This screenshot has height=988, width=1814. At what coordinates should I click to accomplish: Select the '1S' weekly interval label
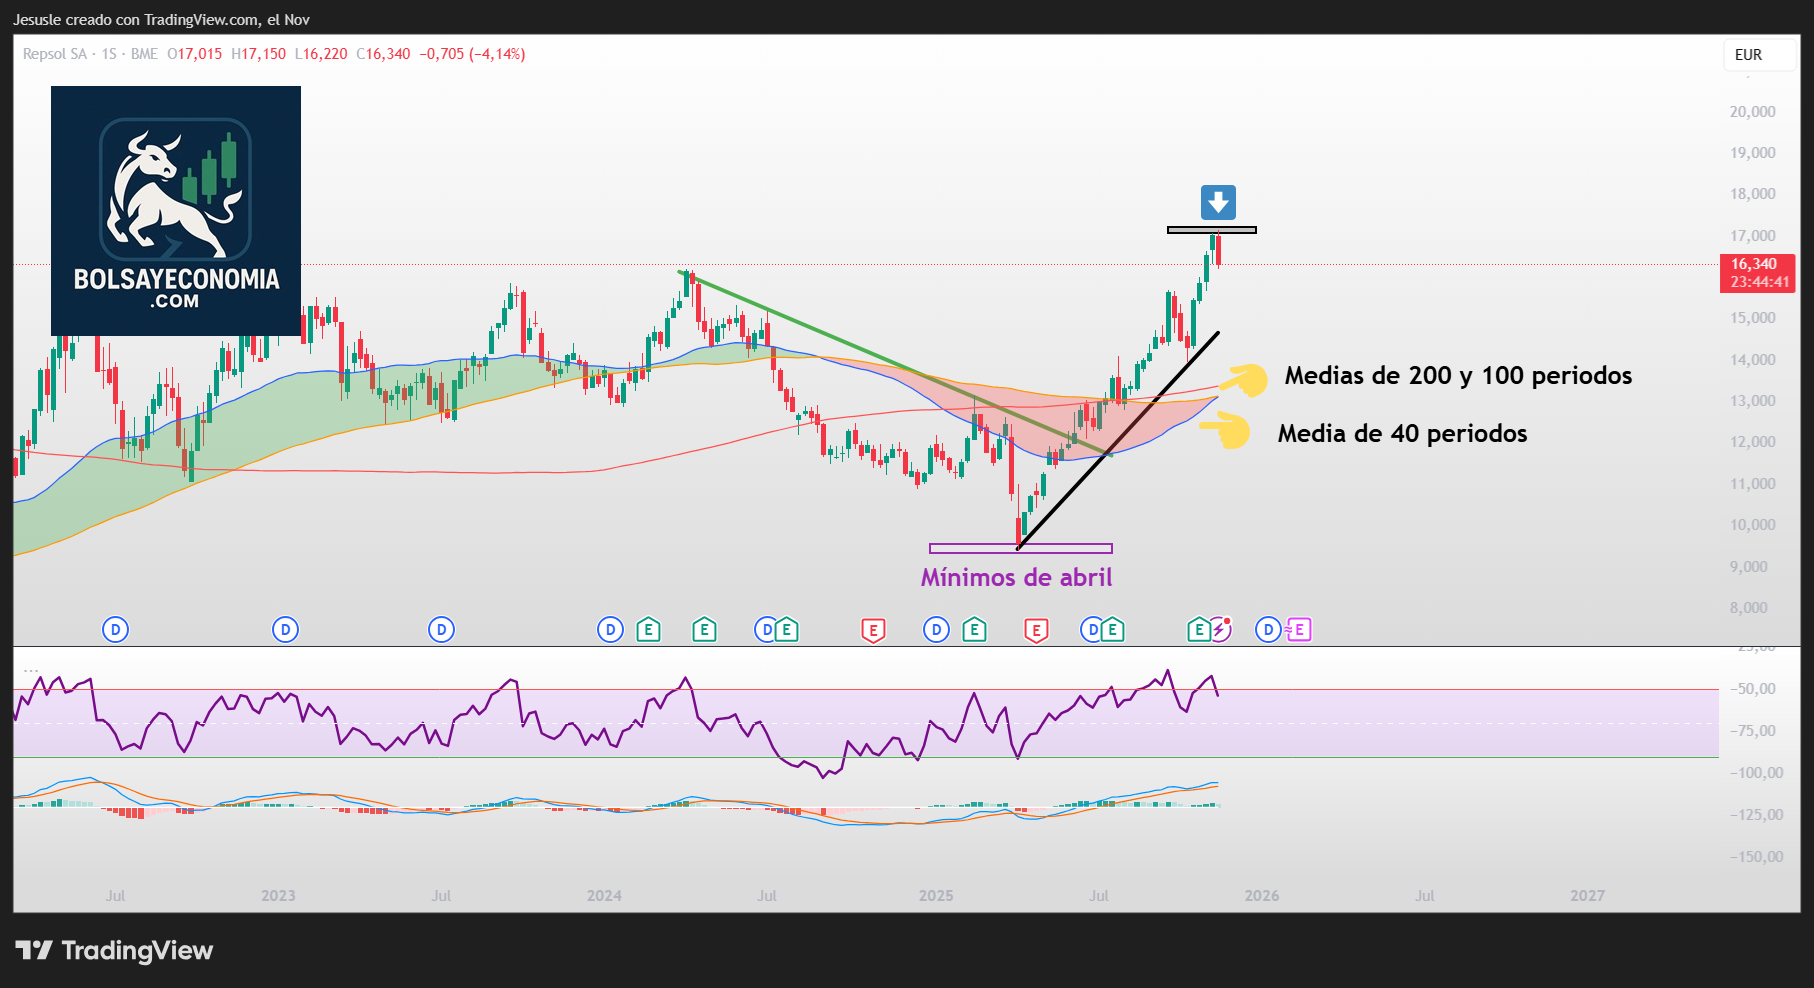(x=109, y=54)
